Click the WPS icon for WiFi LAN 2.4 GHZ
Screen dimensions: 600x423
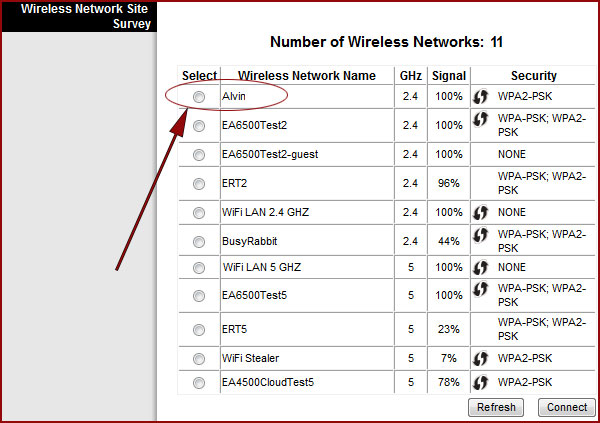(x=480, y=213)
